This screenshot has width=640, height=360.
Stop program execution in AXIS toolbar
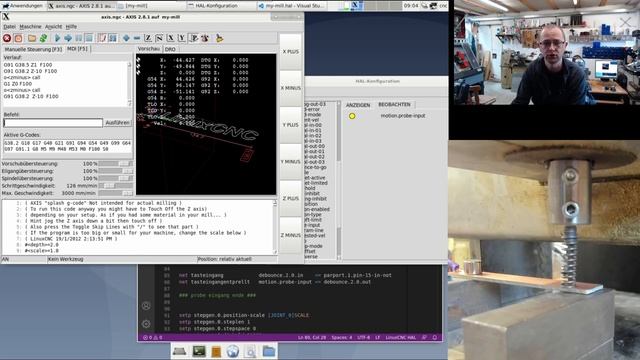89,38
